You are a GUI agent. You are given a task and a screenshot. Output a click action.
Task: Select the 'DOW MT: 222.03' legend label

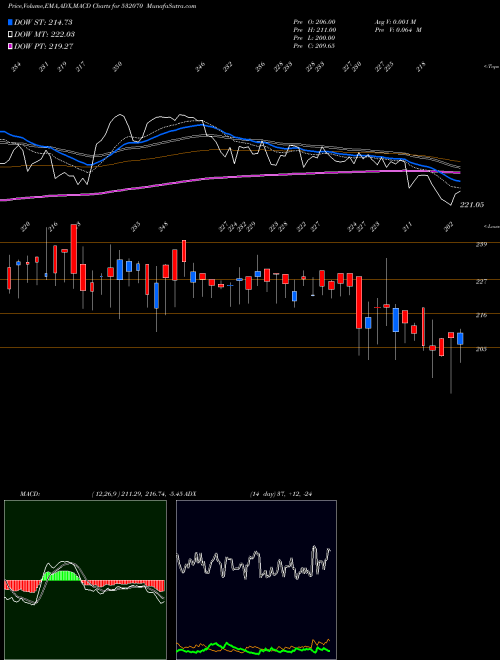tap(44, 34)
